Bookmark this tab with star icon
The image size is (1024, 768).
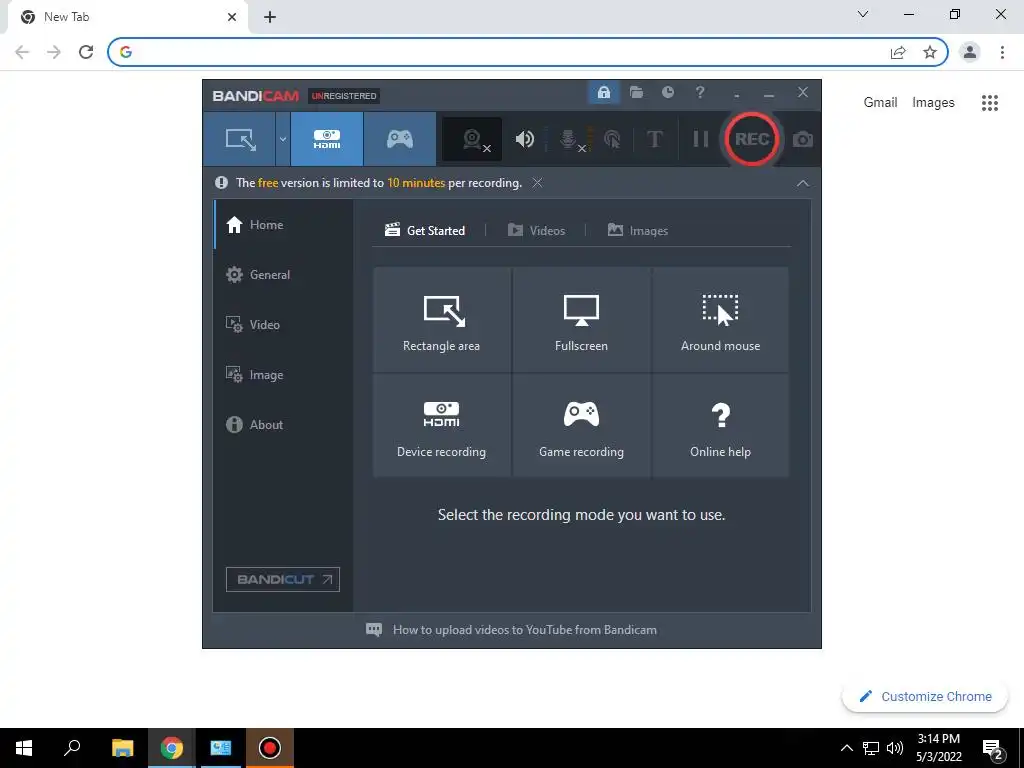(930, 52)
